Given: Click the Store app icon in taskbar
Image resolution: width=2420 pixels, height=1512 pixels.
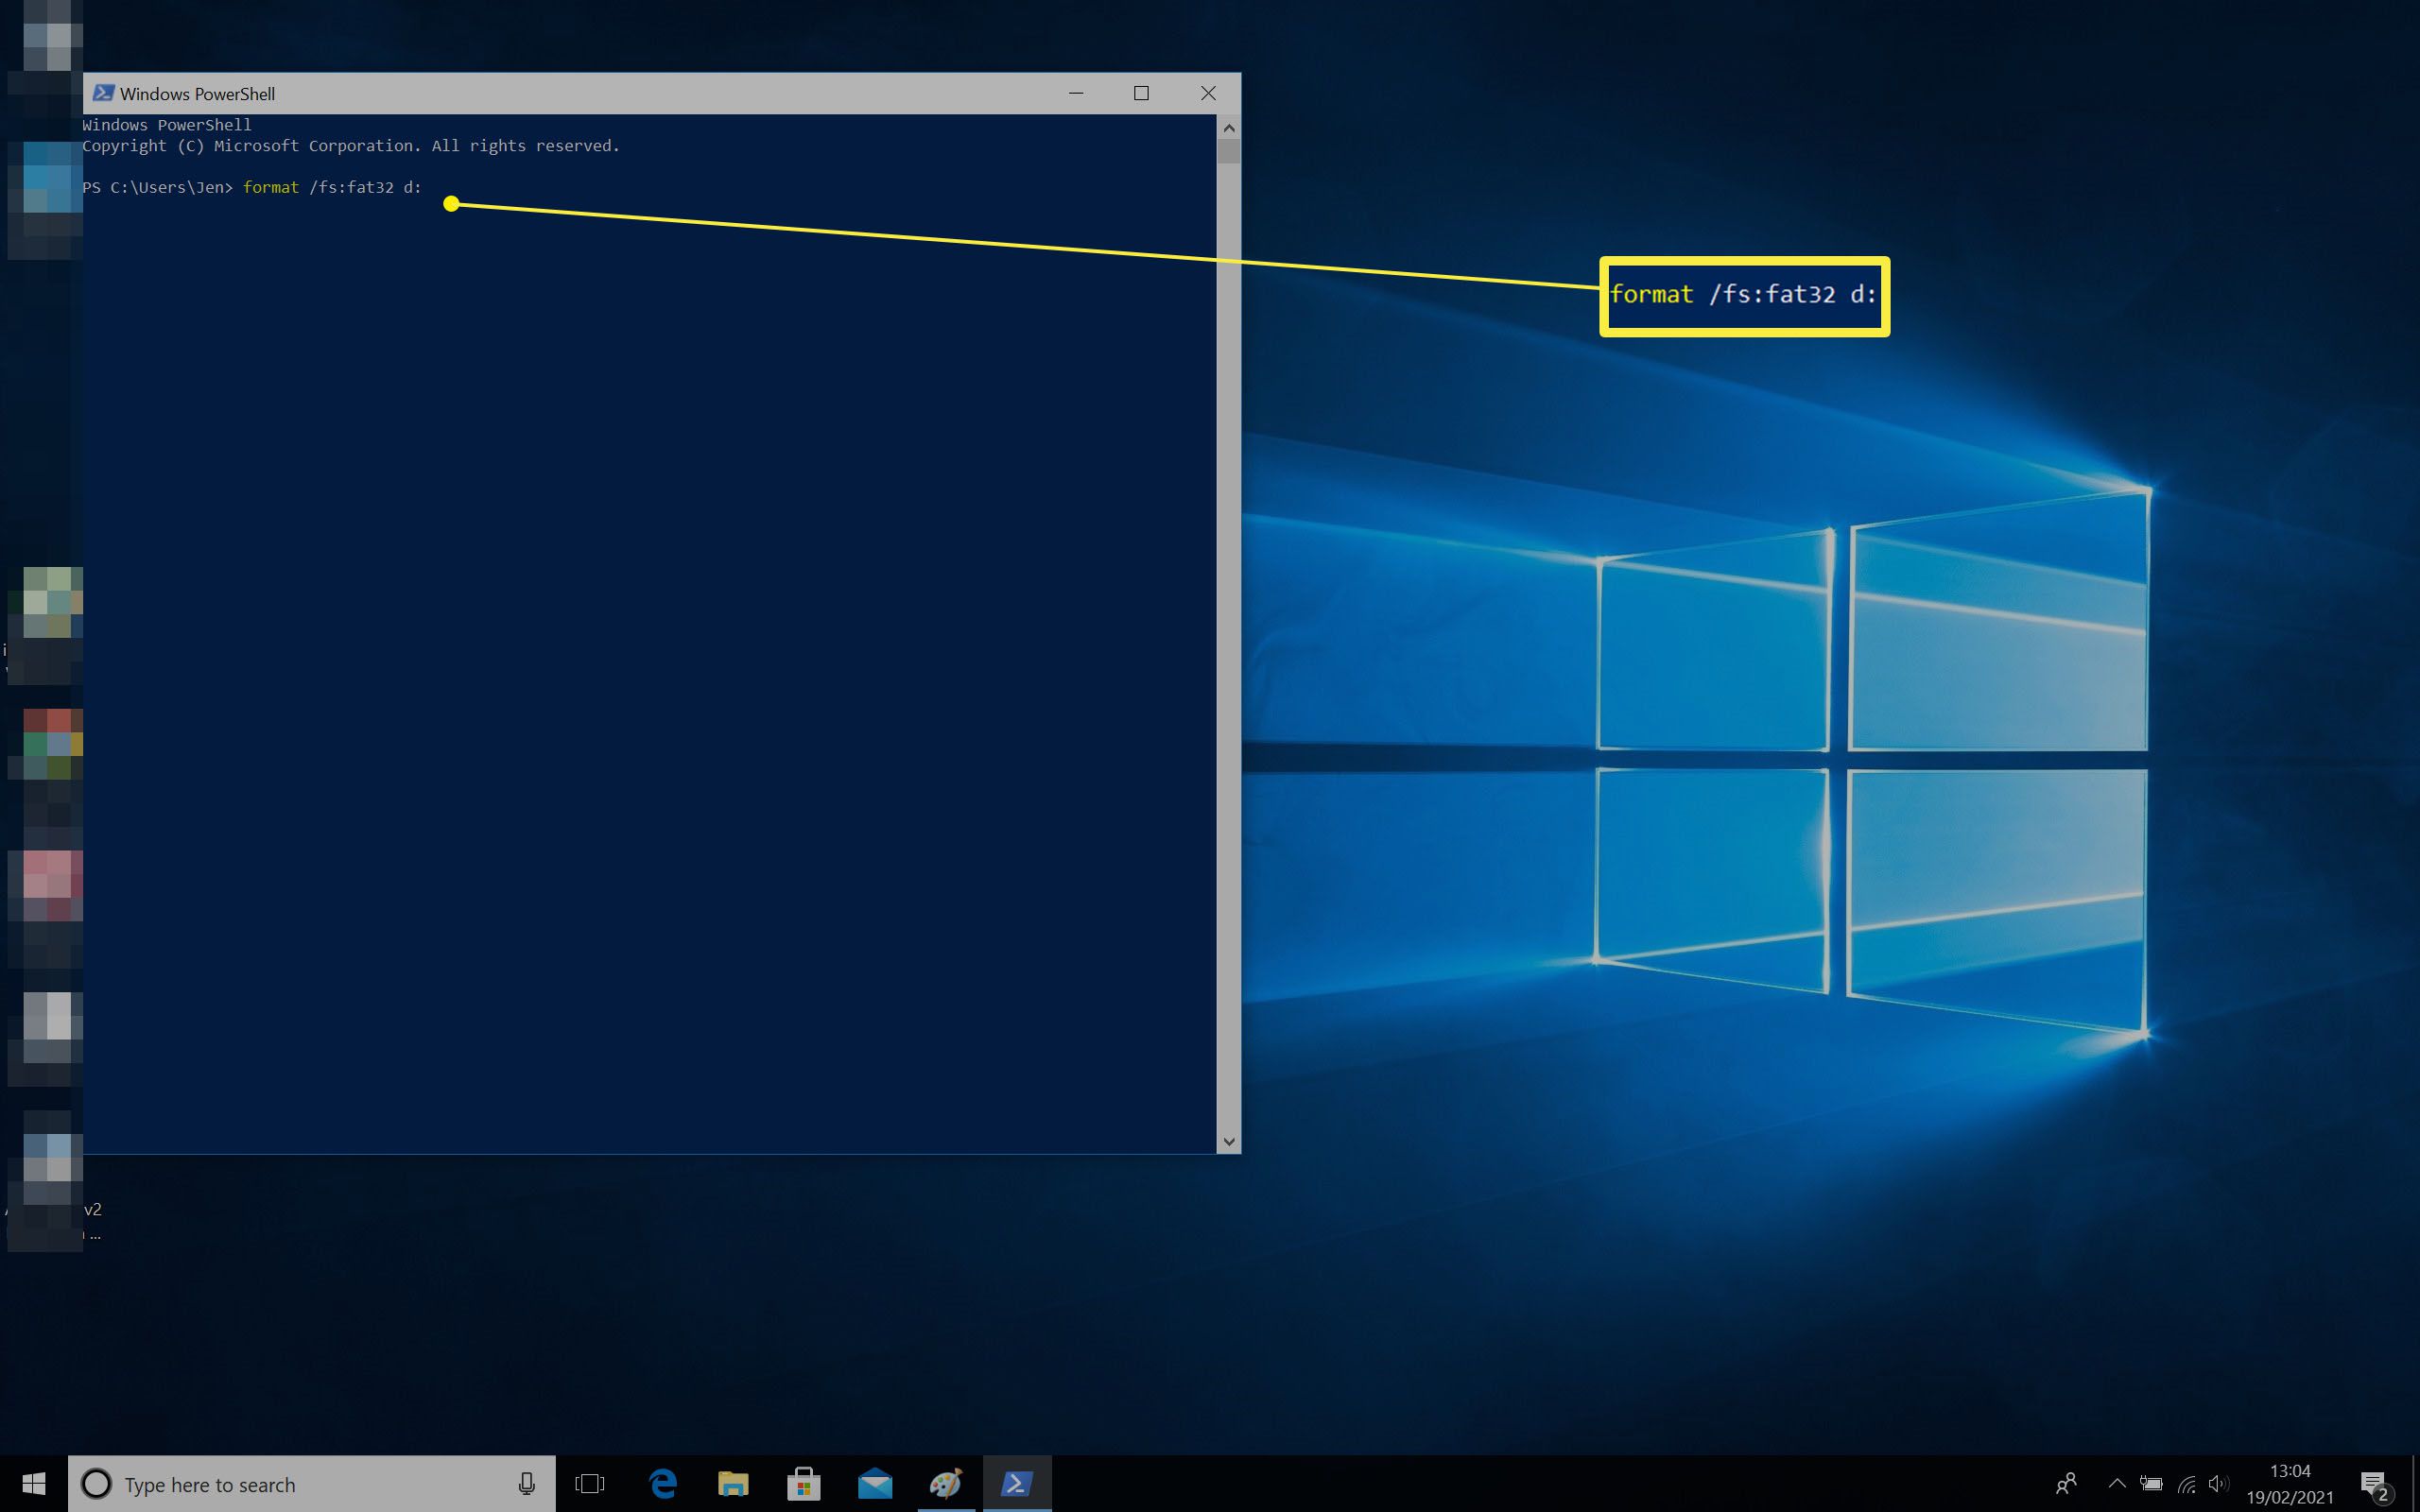Looking at the screenshot, I should coord(802,1483).
